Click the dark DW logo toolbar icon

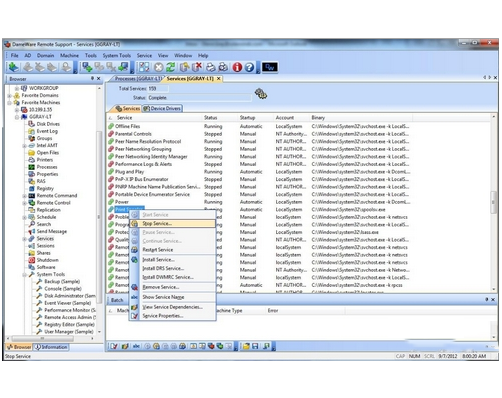[270, 67]
